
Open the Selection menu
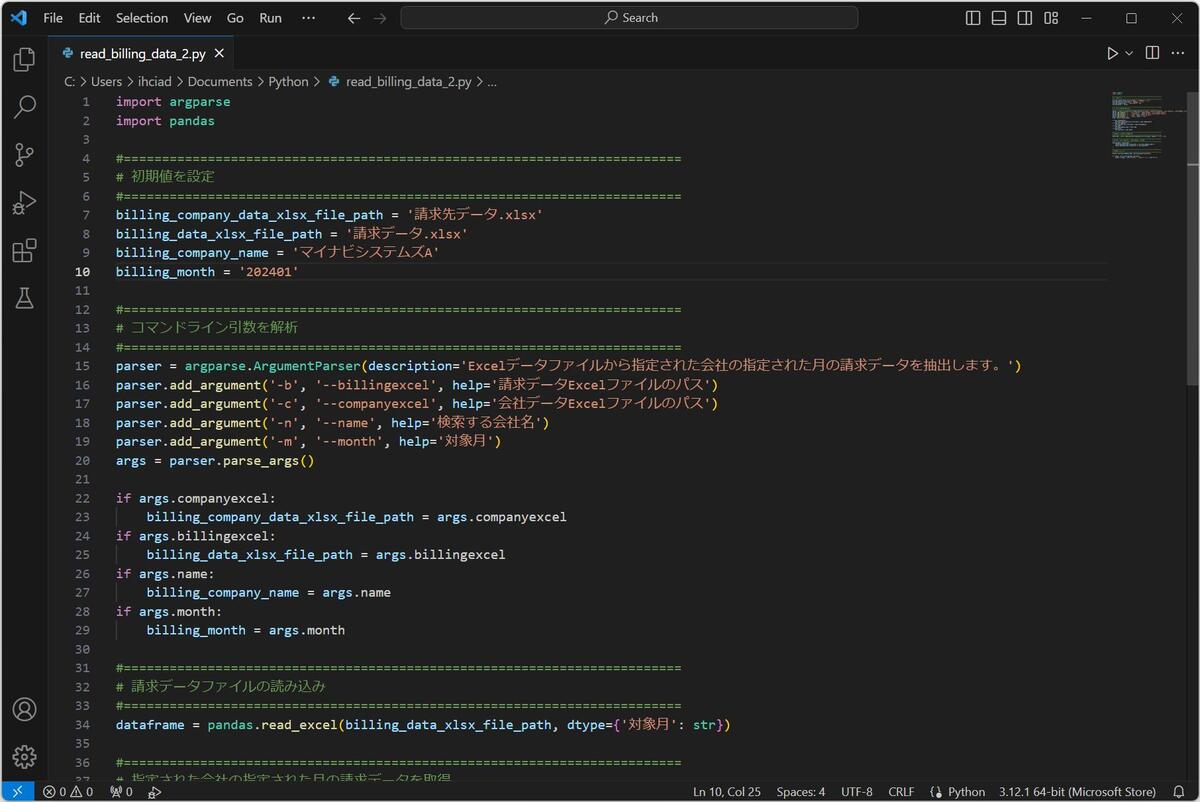tap(142, 18)
